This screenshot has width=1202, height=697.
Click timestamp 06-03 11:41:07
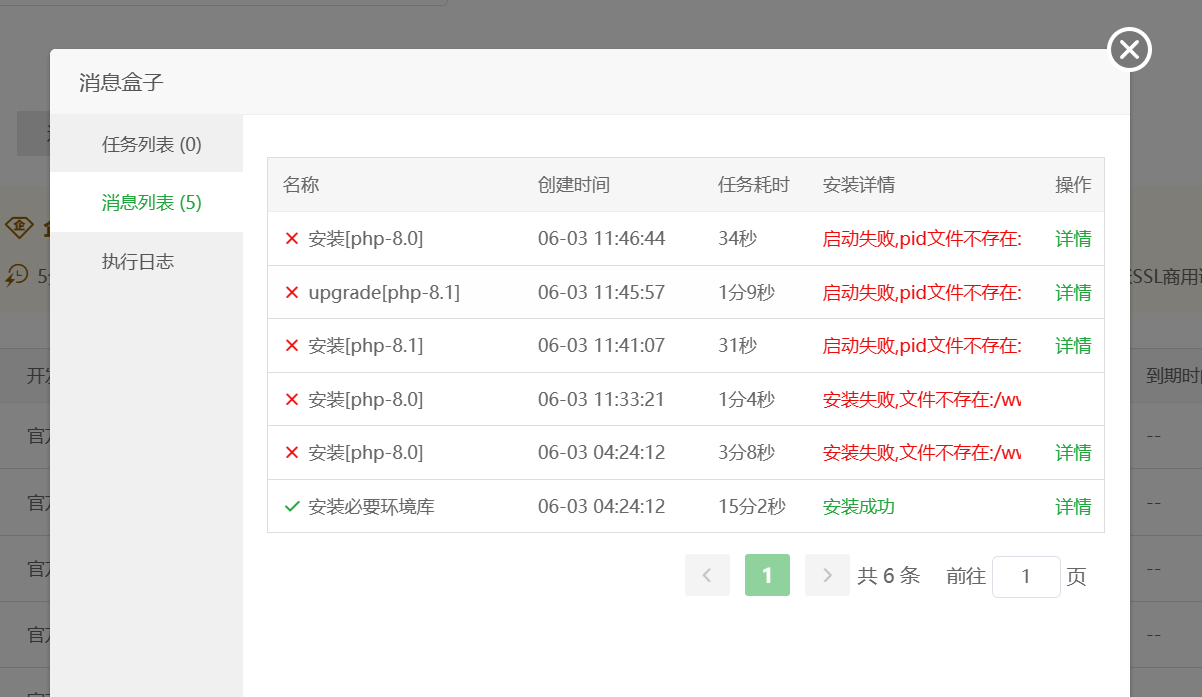point(601,346)
